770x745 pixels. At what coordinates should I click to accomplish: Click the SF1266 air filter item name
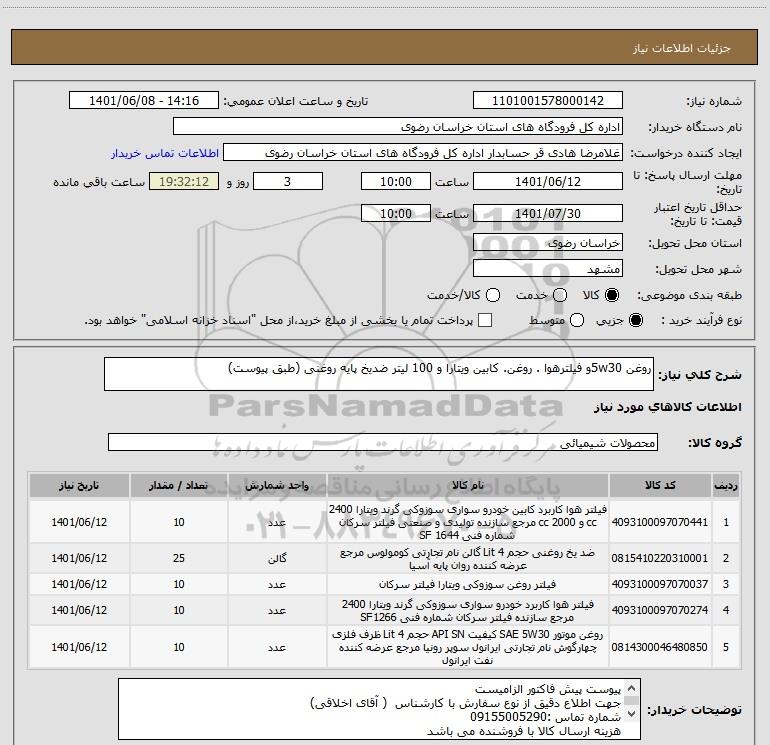(x=468, y=610)
